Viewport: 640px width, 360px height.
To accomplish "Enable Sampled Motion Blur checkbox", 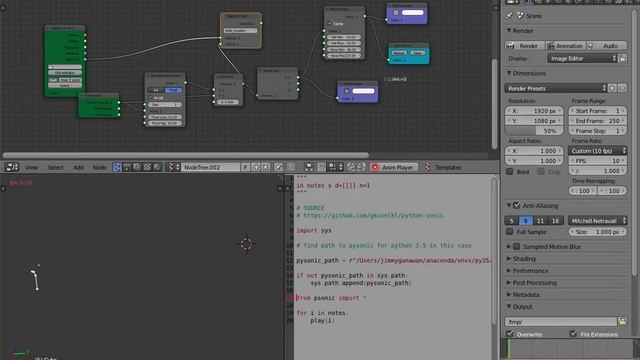I will (517, 247).
